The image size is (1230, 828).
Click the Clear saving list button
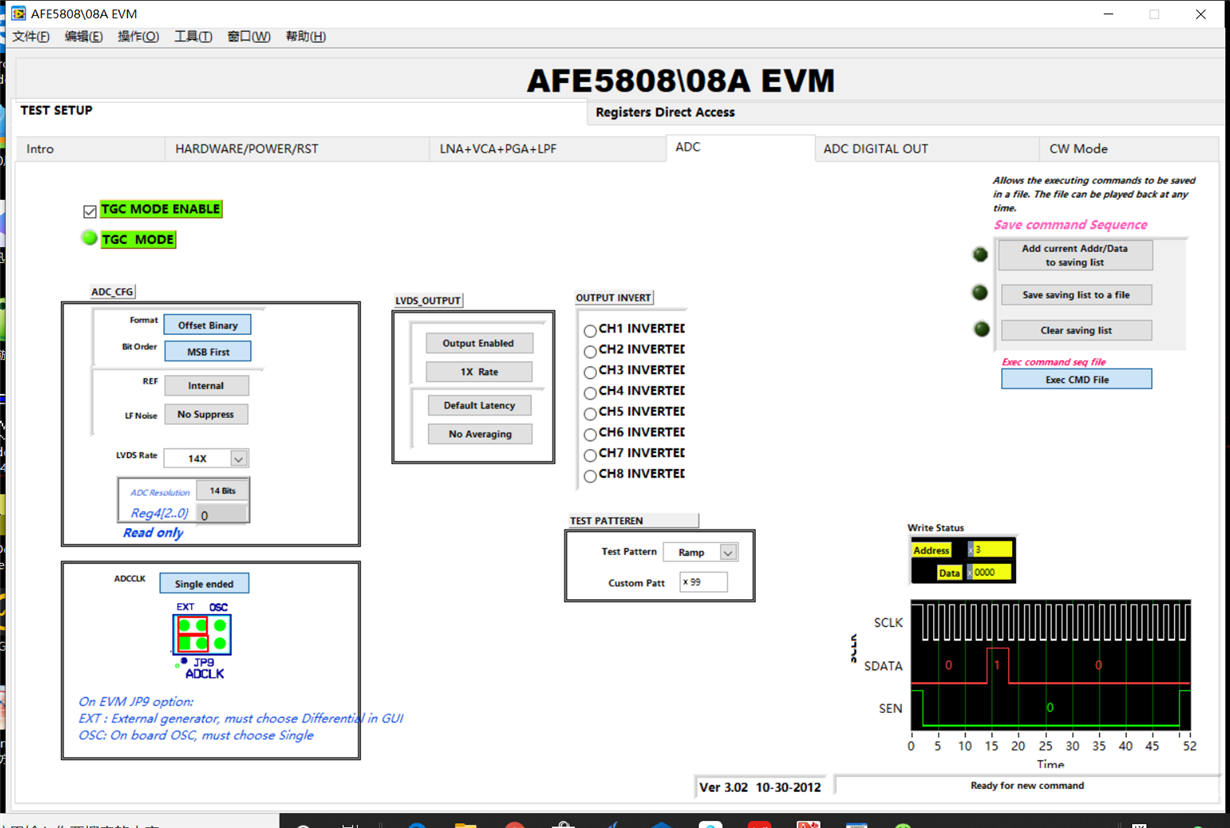click(x=1076, y=330)
